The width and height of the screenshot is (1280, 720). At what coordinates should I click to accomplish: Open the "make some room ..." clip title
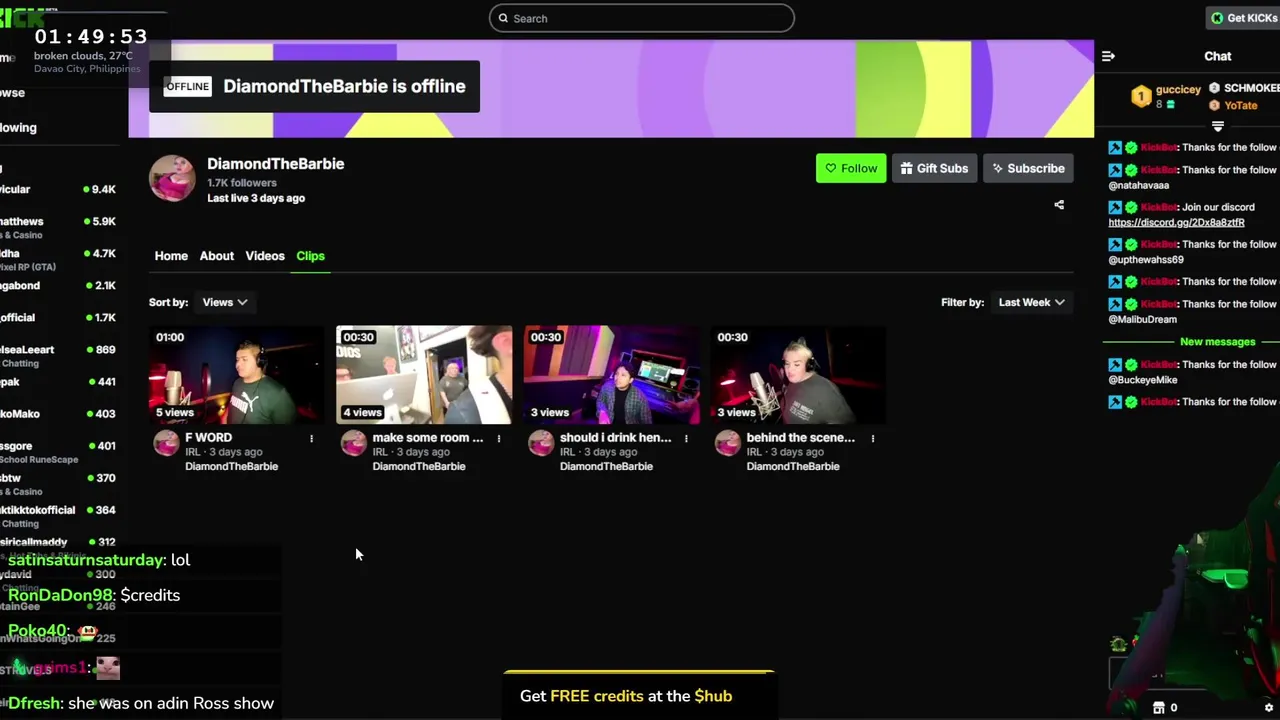(x=427, y=438)
